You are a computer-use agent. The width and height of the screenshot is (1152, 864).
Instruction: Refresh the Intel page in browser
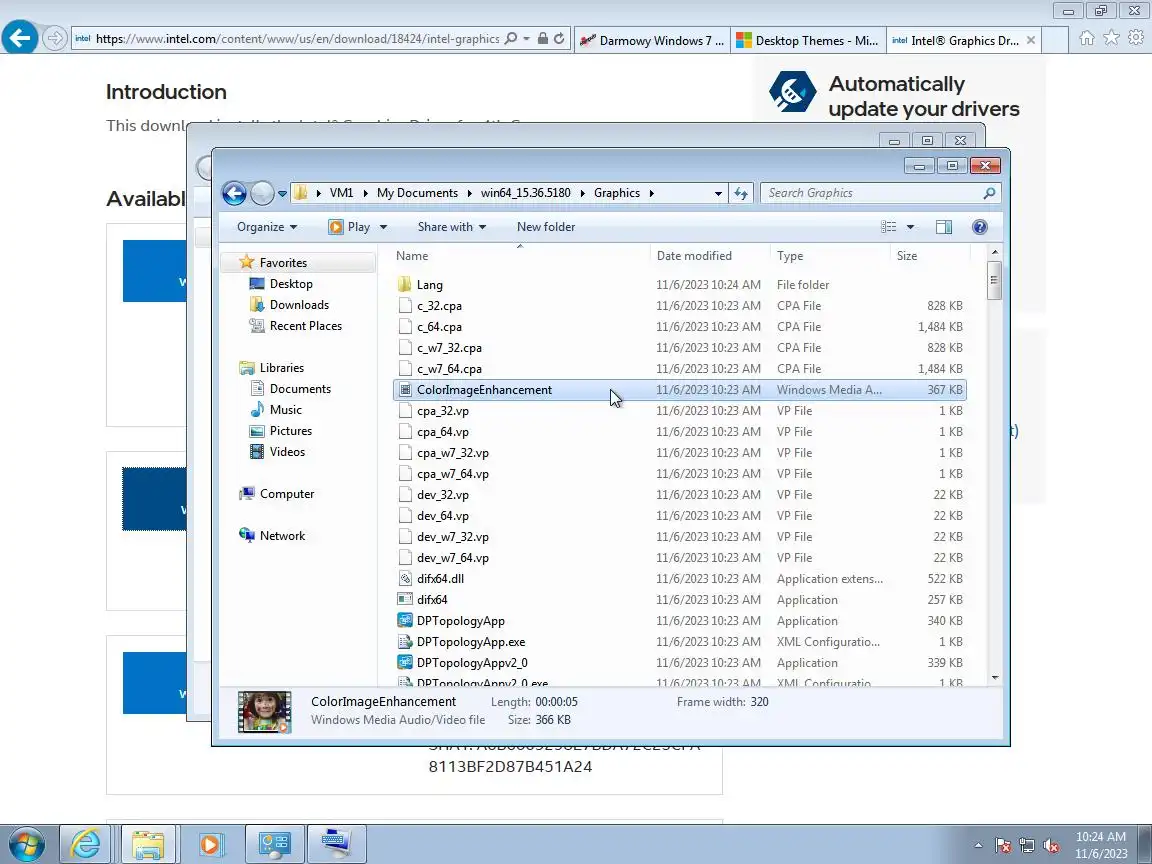560,38
